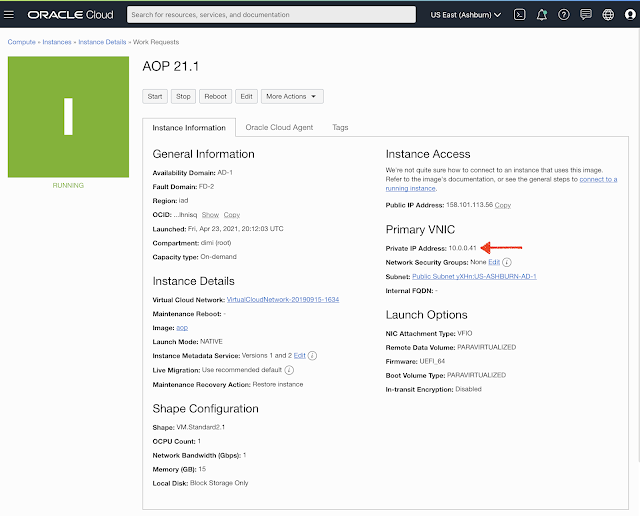Image resolution: width=640 pixels, height=516 pixels.
Task: Click the Public IP value 158.101.113.56
Action: point(469,205)
